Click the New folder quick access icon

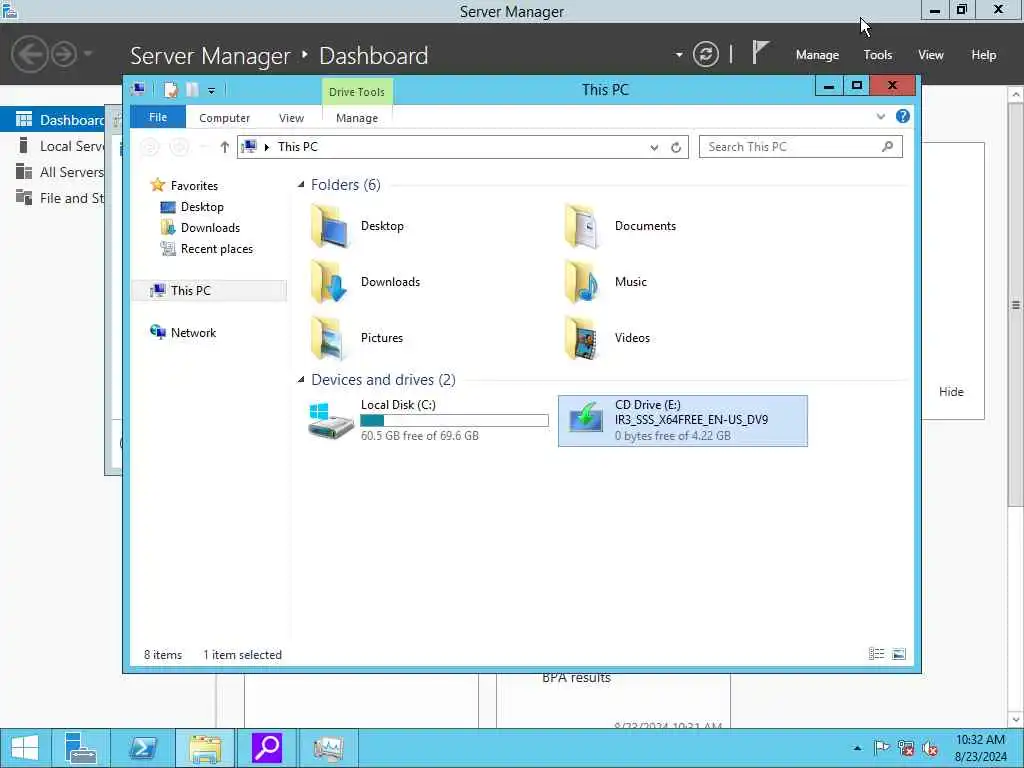[x=192, y=90]
